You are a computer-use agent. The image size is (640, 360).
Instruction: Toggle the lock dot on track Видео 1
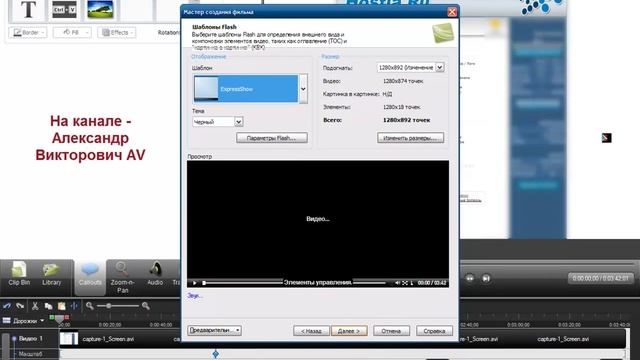pos(14,338)
